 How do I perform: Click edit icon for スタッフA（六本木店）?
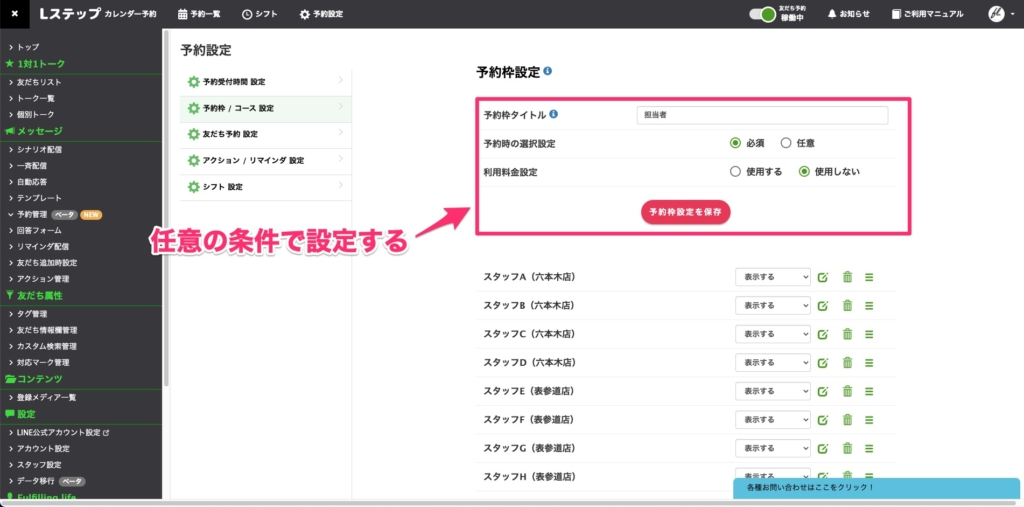click(822, 277)
